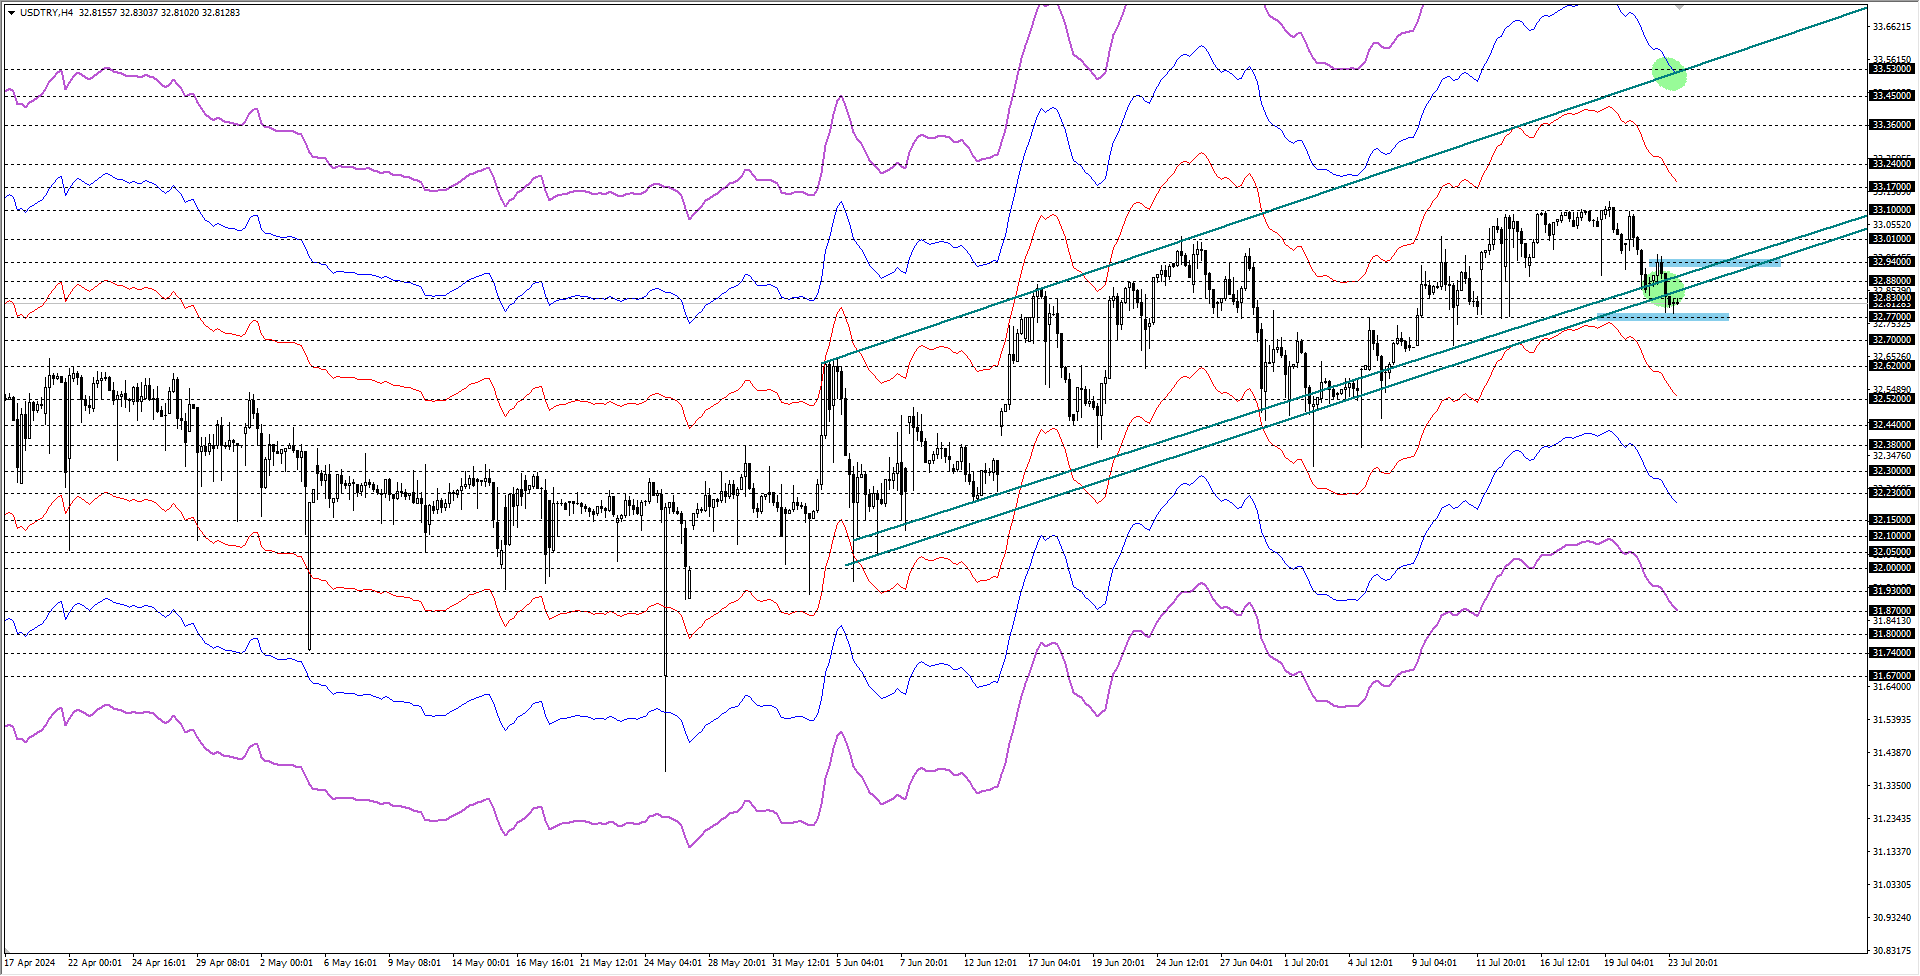1920x976 pixels.
Task: Click the 31.67000 price level label
Action: click(1892, 676)
